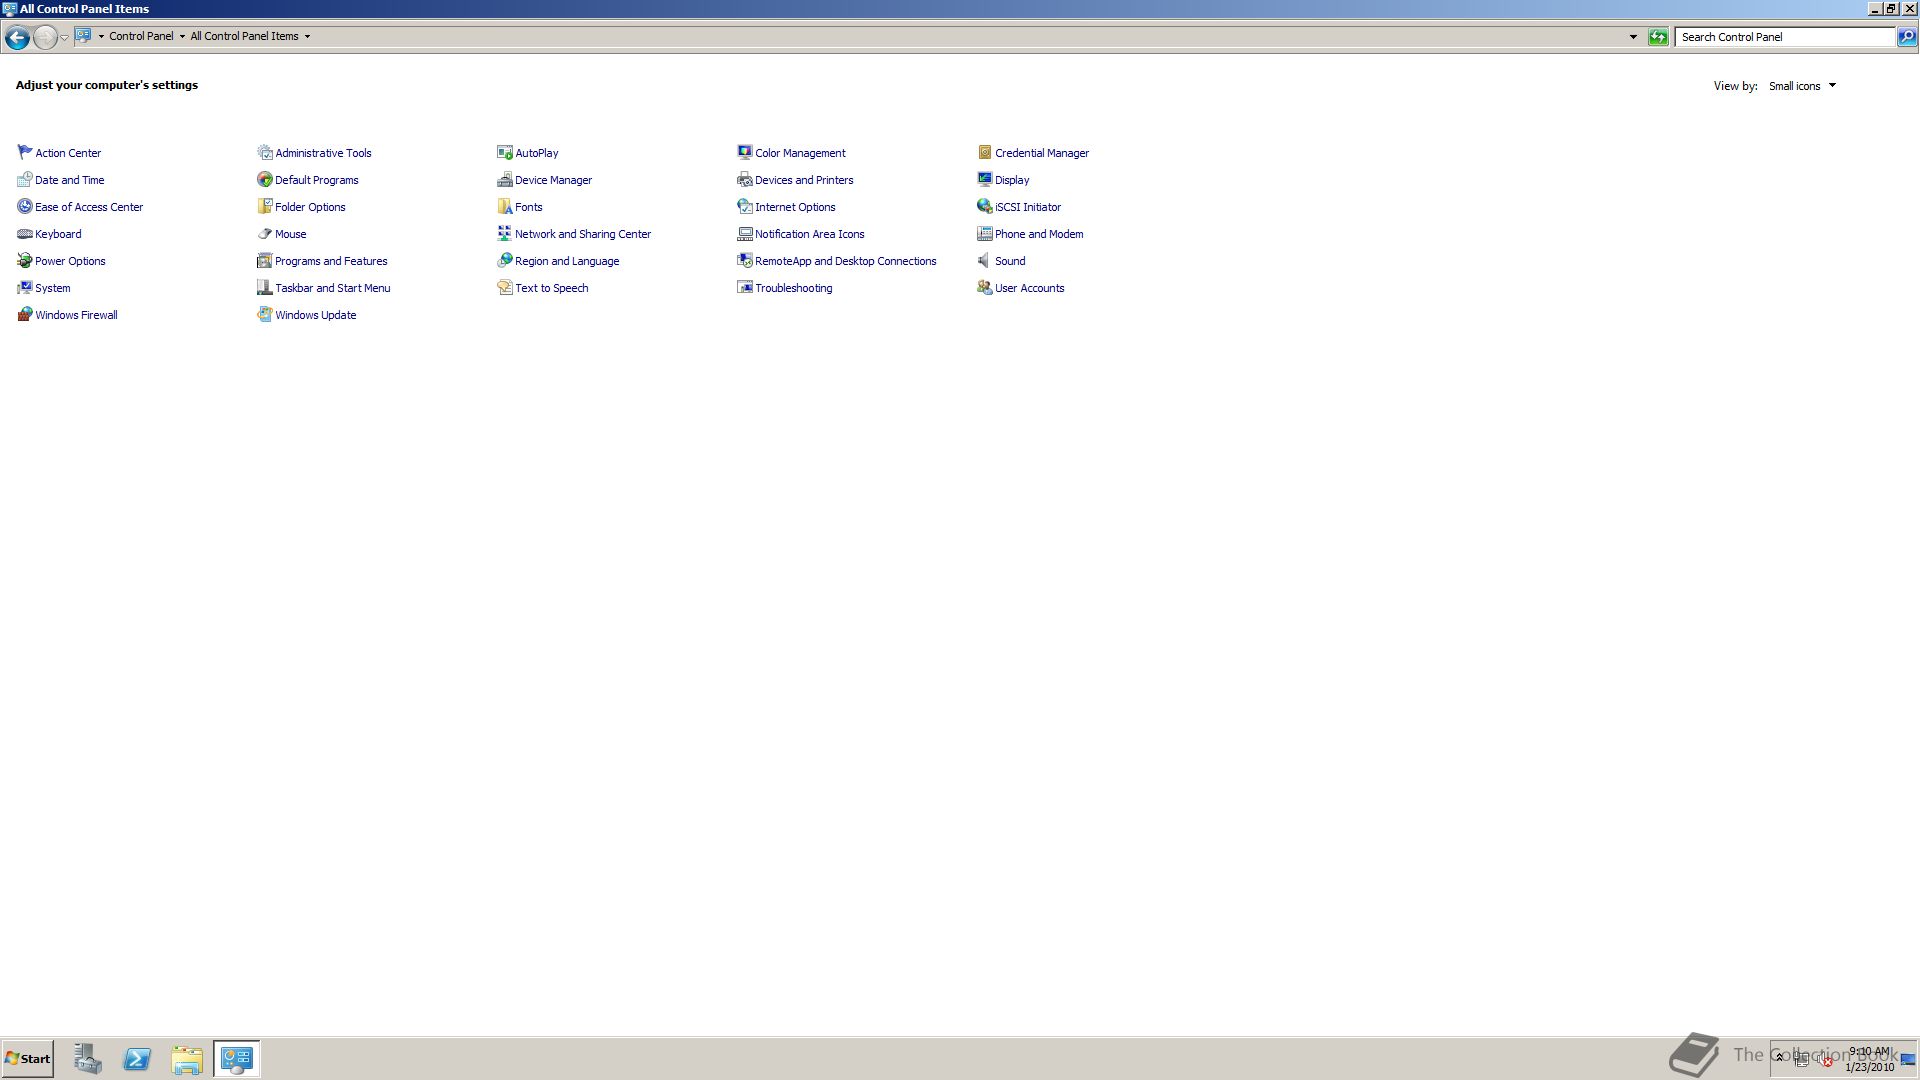Click the Devices and Printers icon
The image size is (1920, 1080).
click(x=745, y=179)
